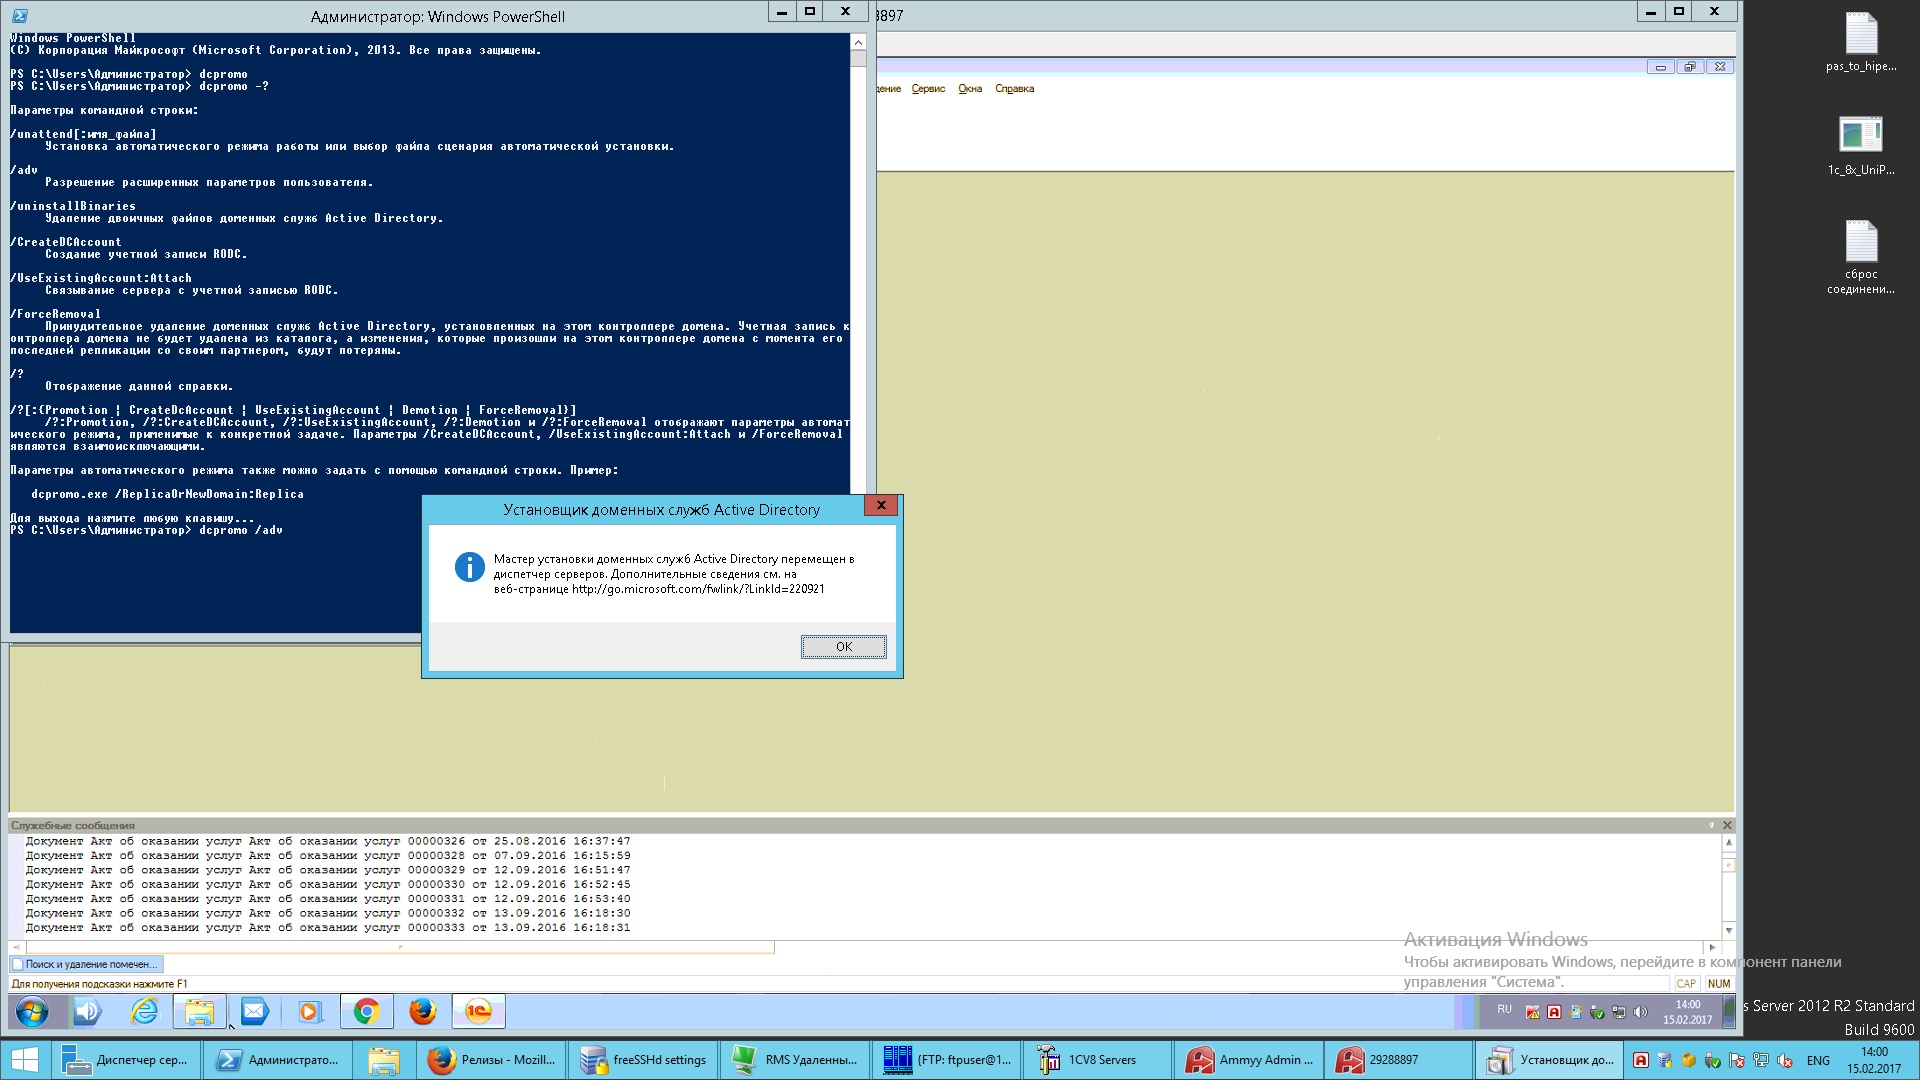Select message row Акт 00000326 от 25.08.2016
Screen dimensions: 1920x1080
click(328, 841)
